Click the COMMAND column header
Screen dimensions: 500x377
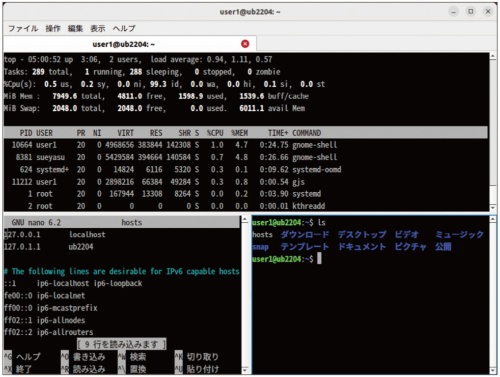tap(307, 133)
